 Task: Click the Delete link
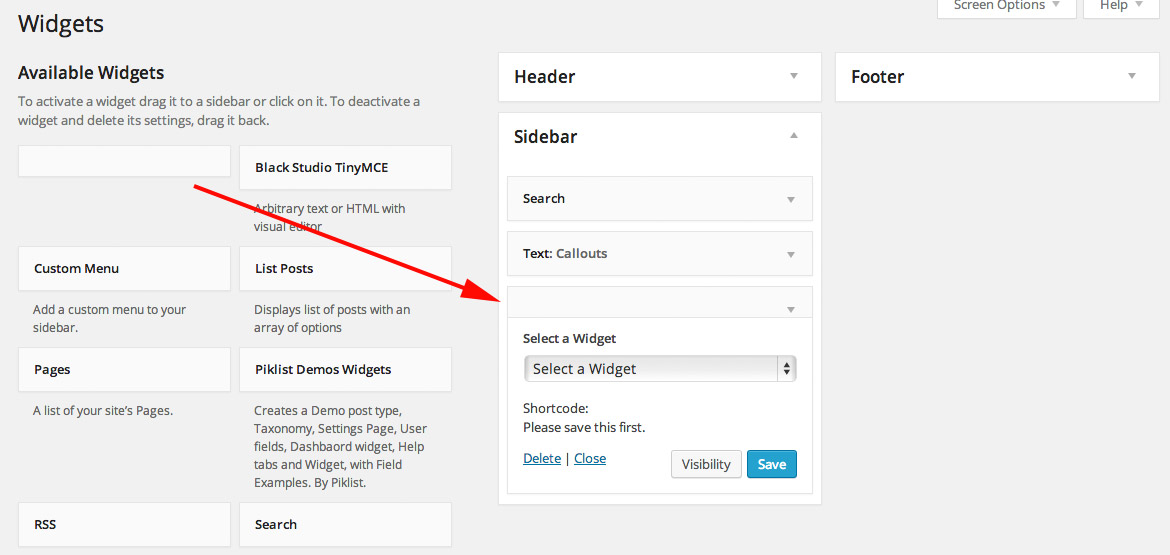click(542, 458)
